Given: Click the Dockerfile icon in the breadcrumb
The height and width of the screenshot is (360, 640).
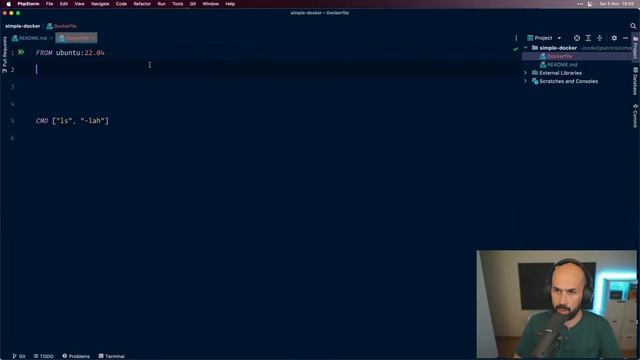Looking at the screenshot, I should point(49,26).
